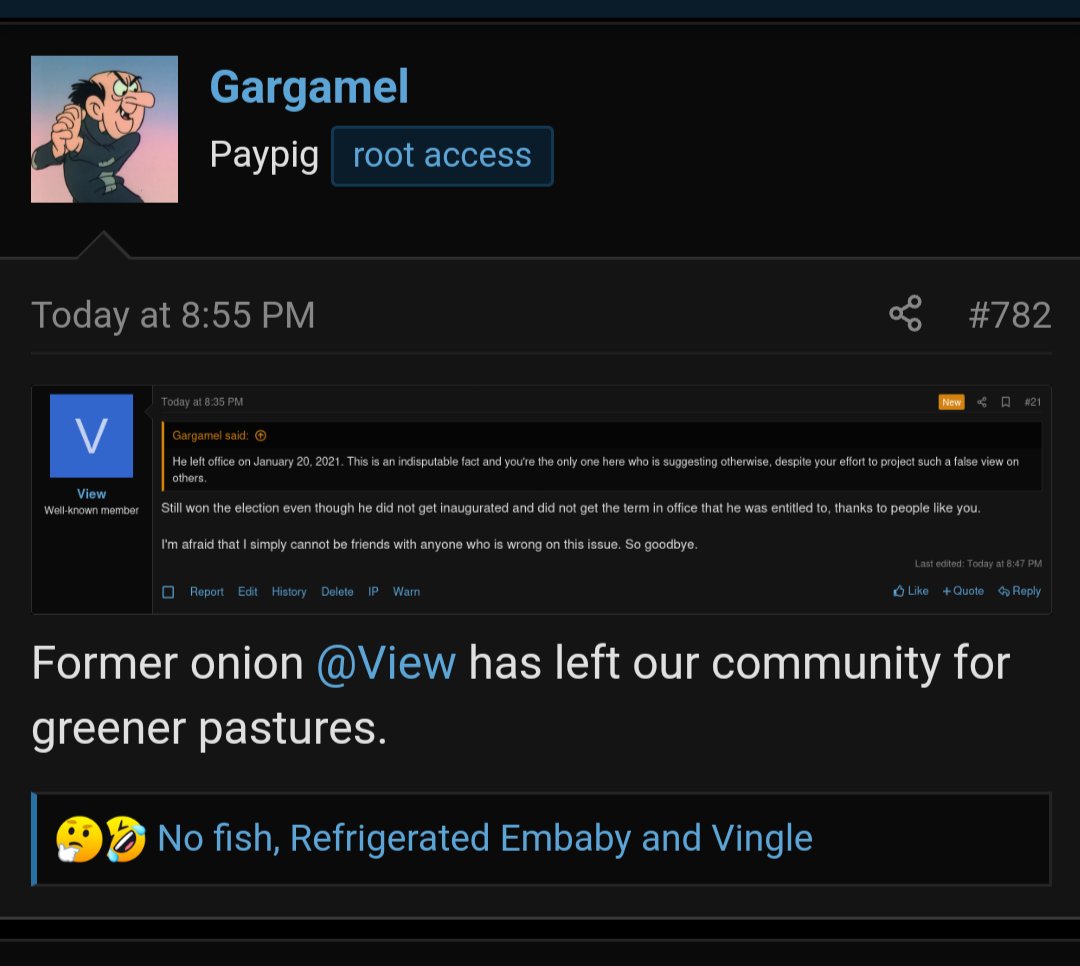Click the orange New badge
This screenshot has width=1080, height=966.
pos(951,402)
